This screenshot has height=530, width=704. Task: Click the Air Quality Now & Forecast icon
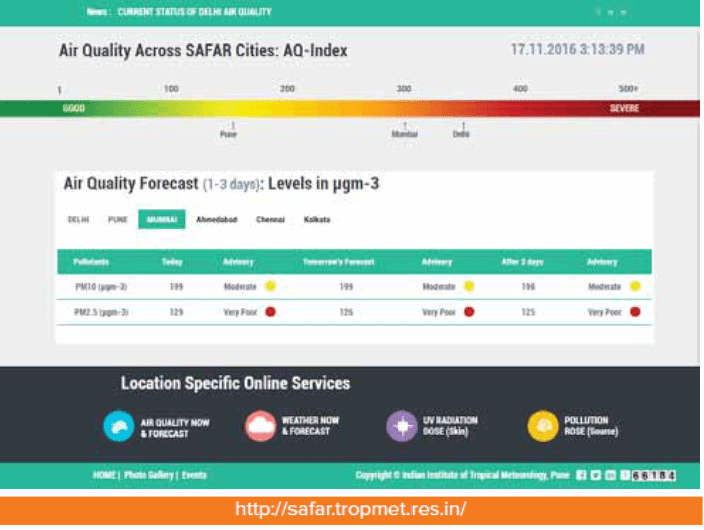118,427
